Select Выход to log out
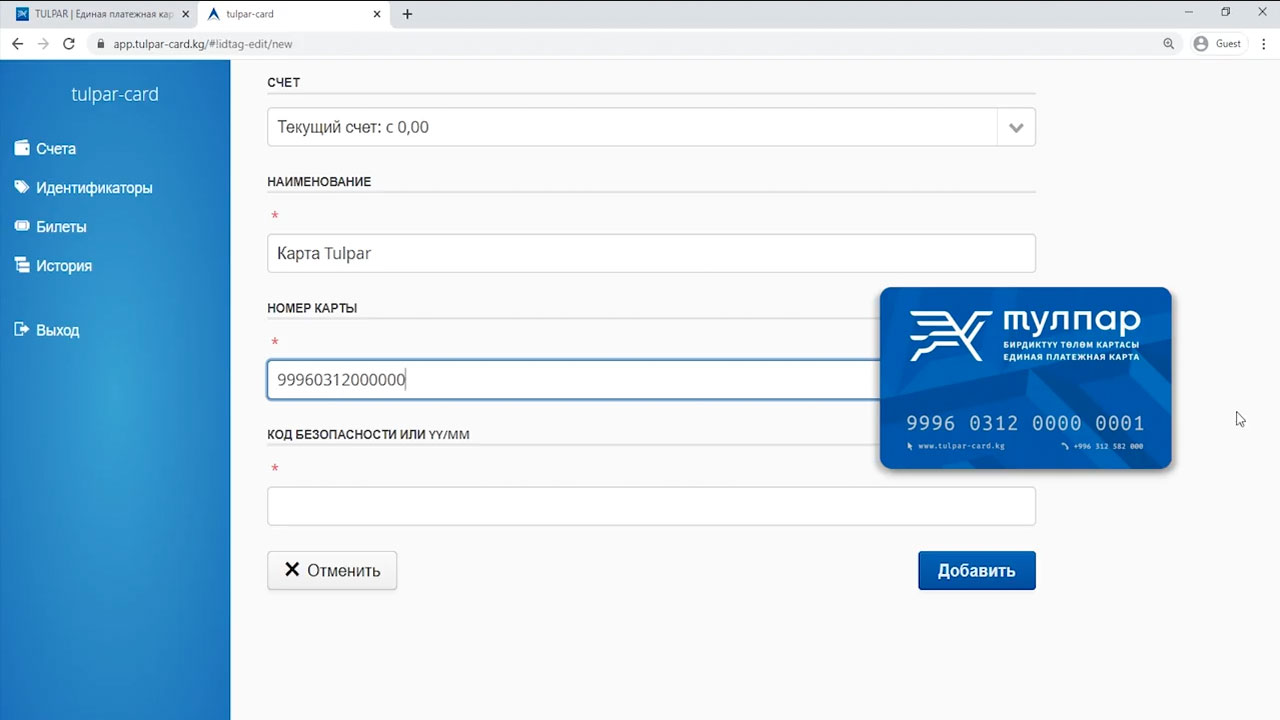This screenshot has height=720, width=1280. point(57,329)
